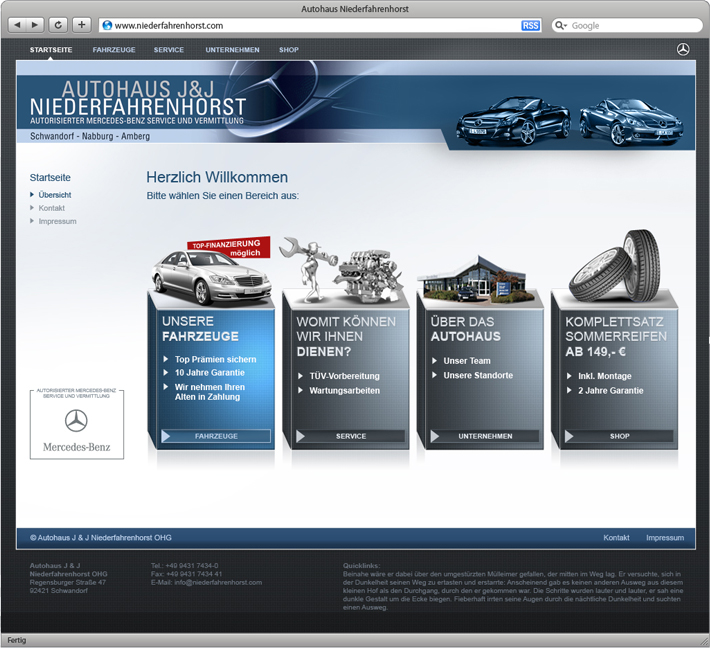Viewport: 710px width, 648px height.
Task: Open the SHOP navigation tab
Action: [288, 50]
